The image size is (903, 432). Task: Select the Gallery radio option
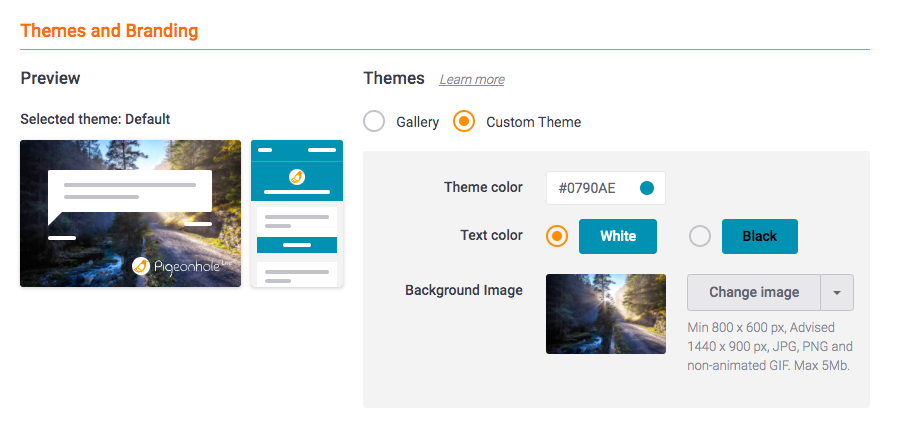[x=374, y=122]
